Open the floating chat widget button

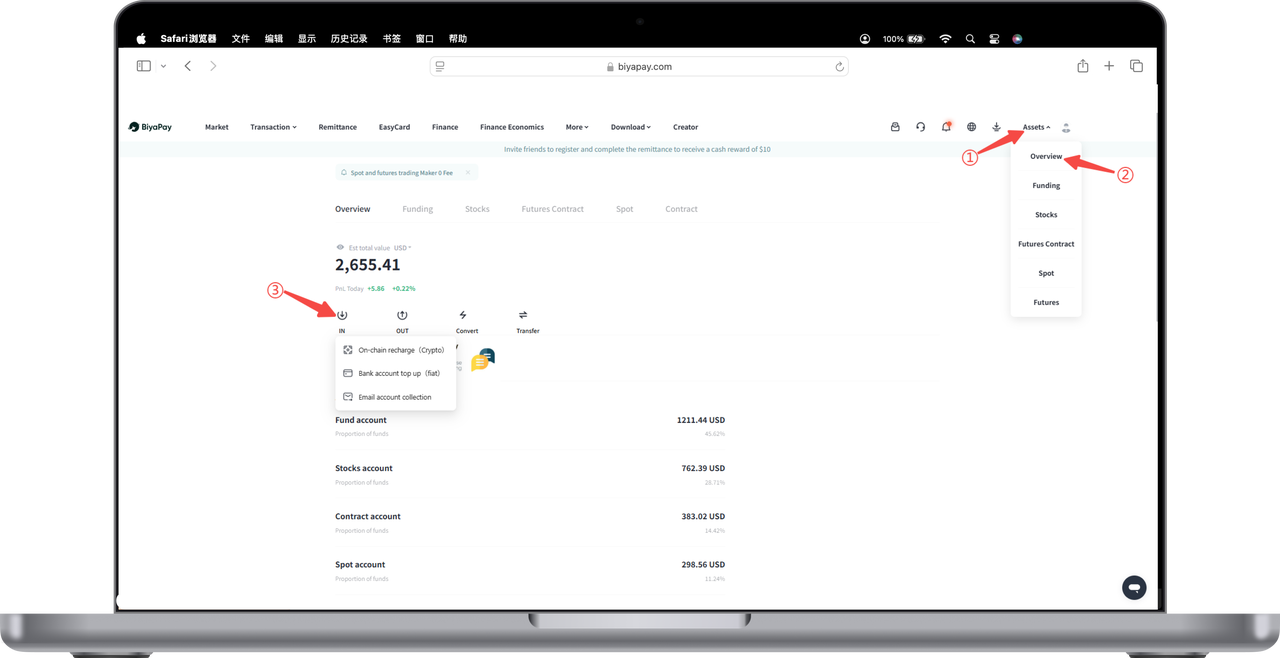[1133, 587]
